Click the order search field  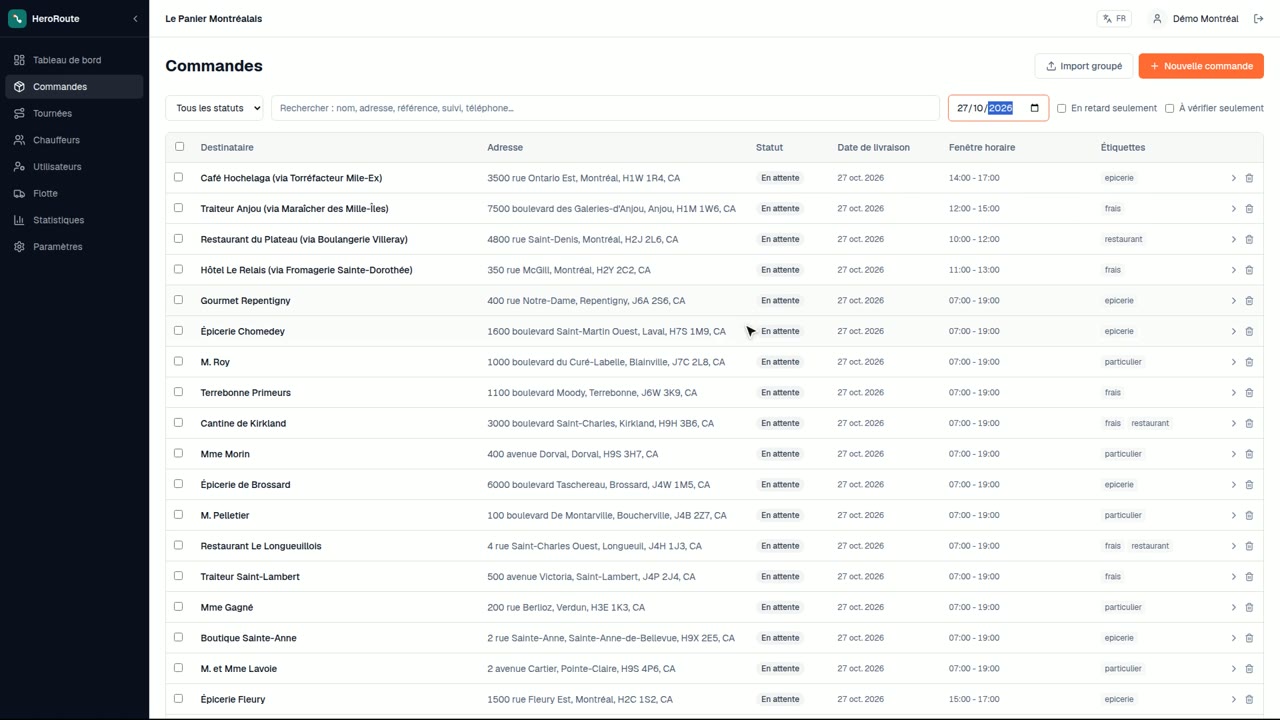[605, 108]
